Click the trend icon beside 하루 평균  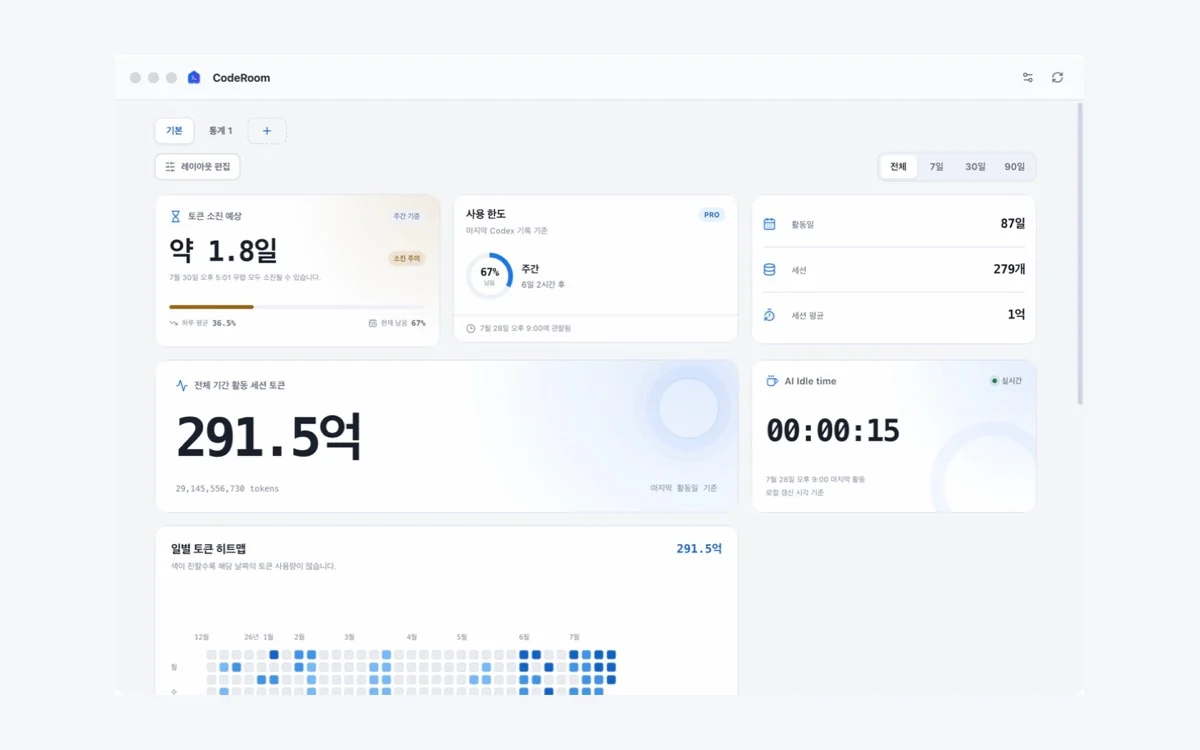tap(174, 323)
